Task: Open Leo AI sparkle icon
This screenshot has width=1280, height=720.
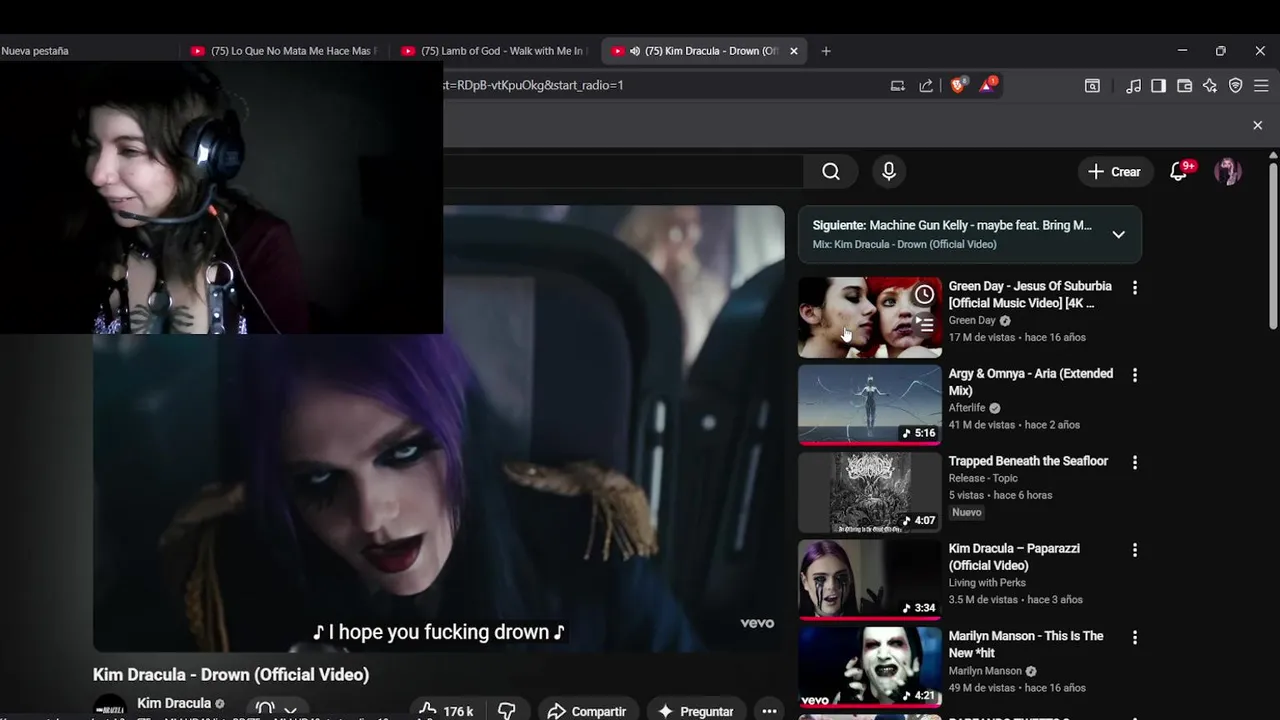Action: (x=1210, y=86)
